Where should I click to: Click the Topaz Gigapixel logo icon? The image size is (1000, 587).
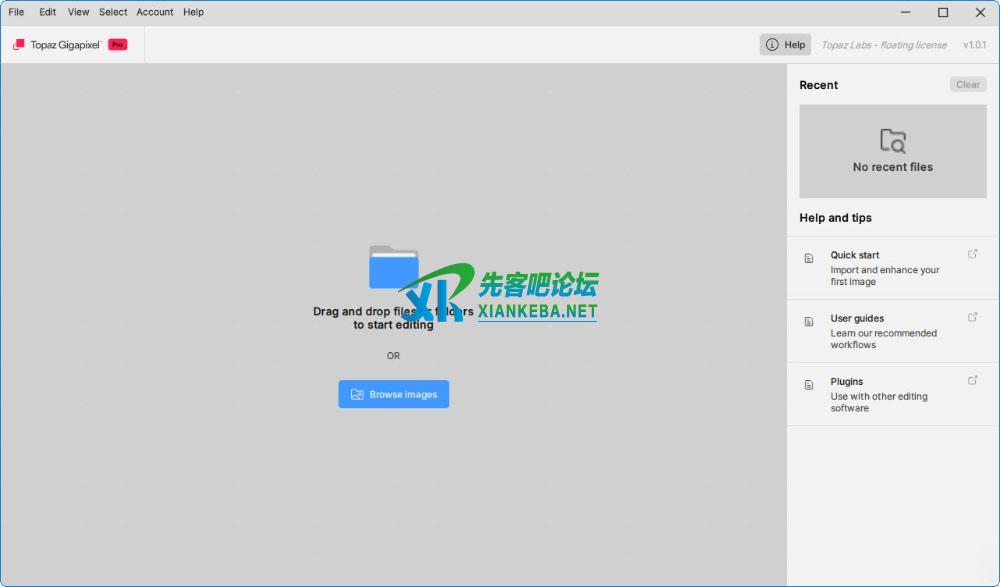[18, 45]
